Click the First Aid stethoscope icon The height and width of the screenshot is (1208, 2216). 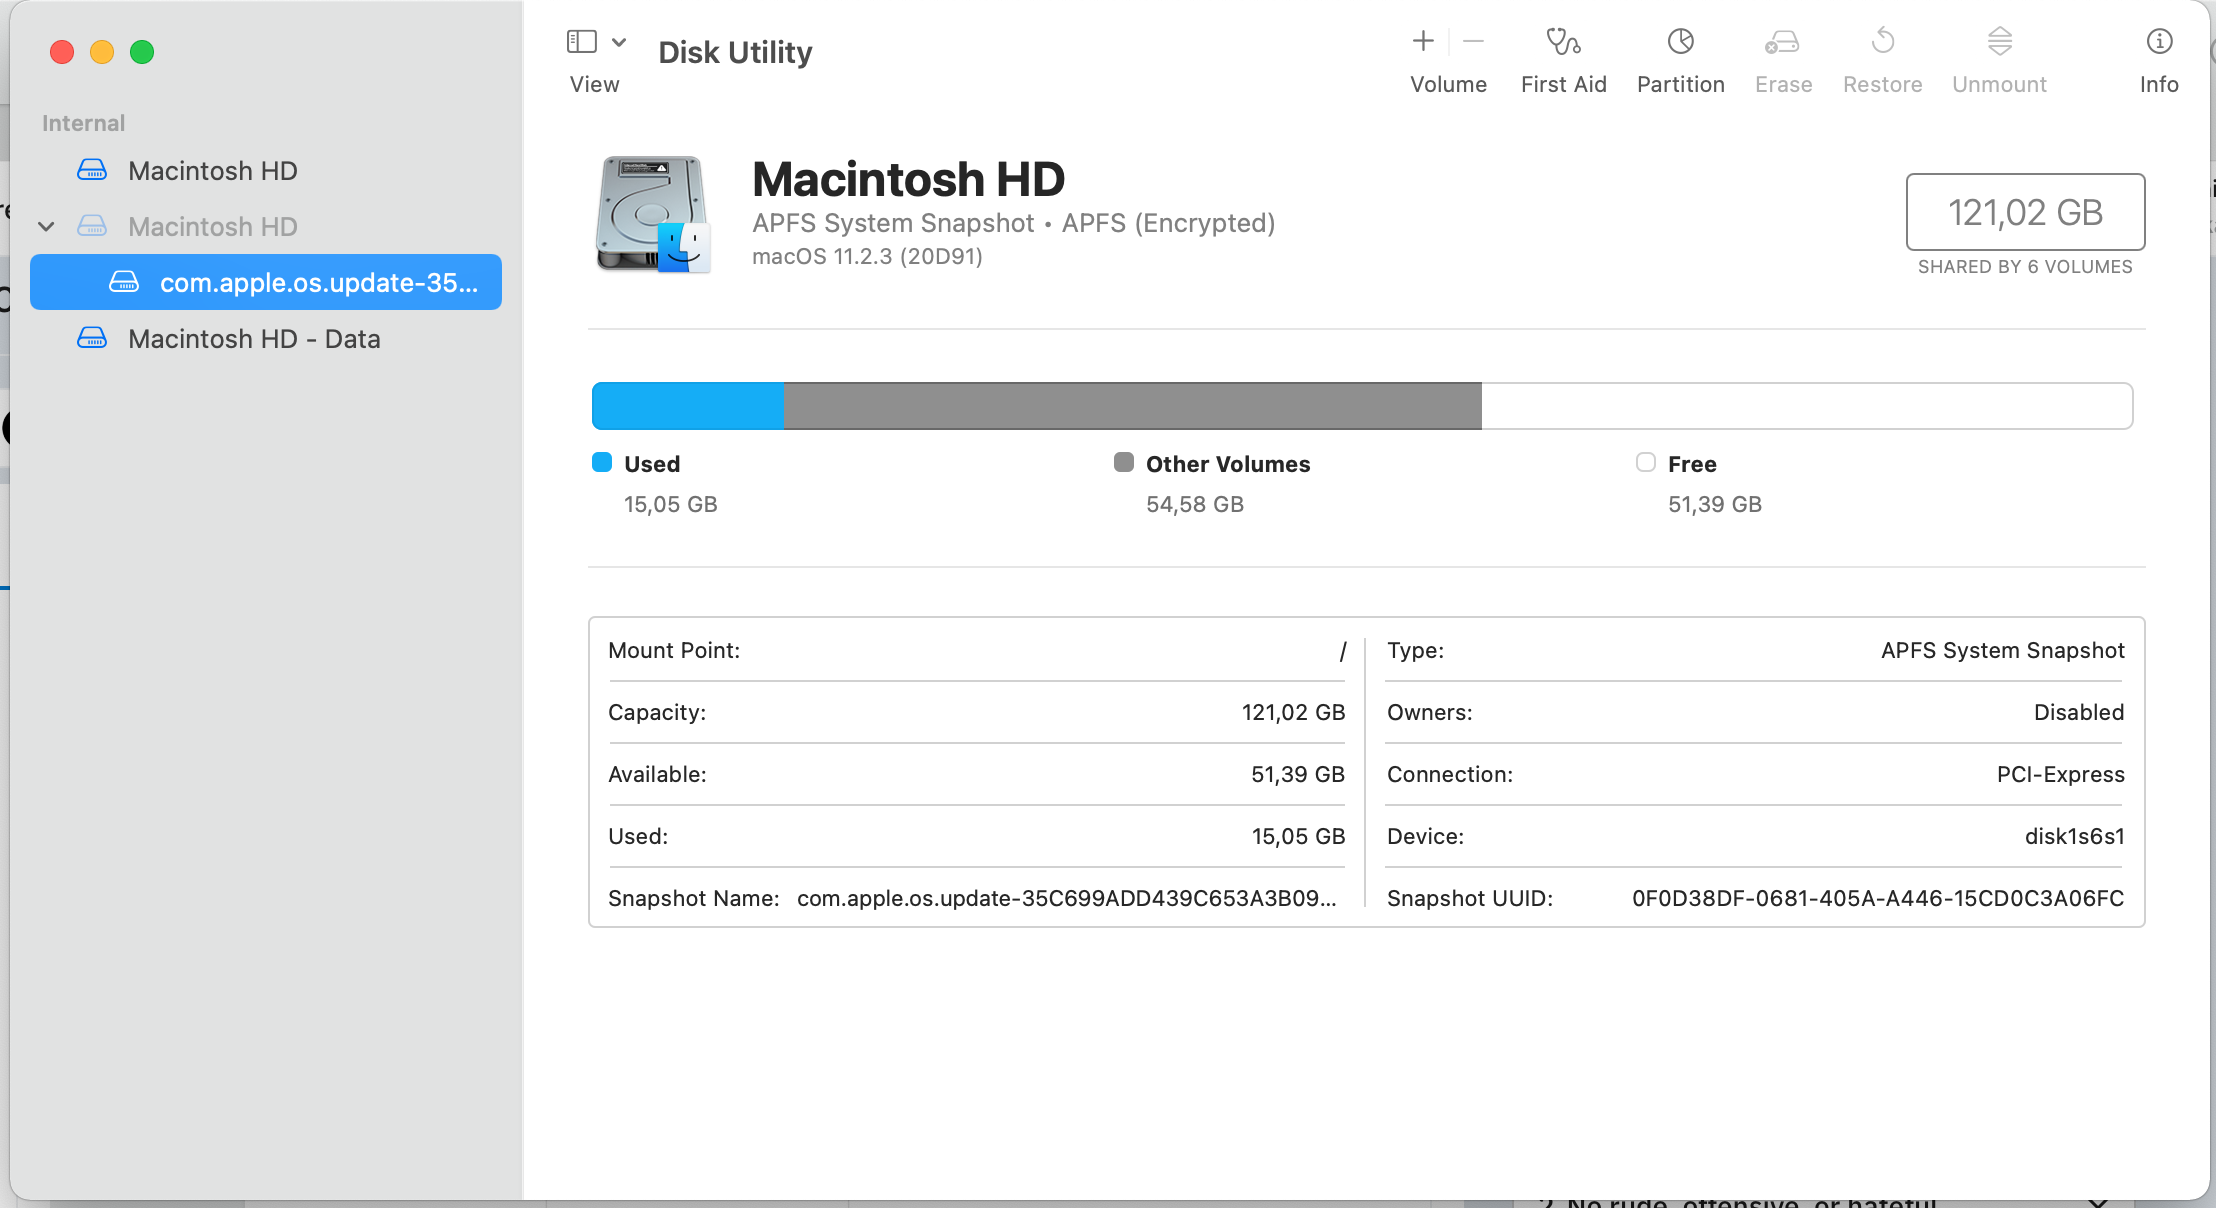tap(1563, 42)
